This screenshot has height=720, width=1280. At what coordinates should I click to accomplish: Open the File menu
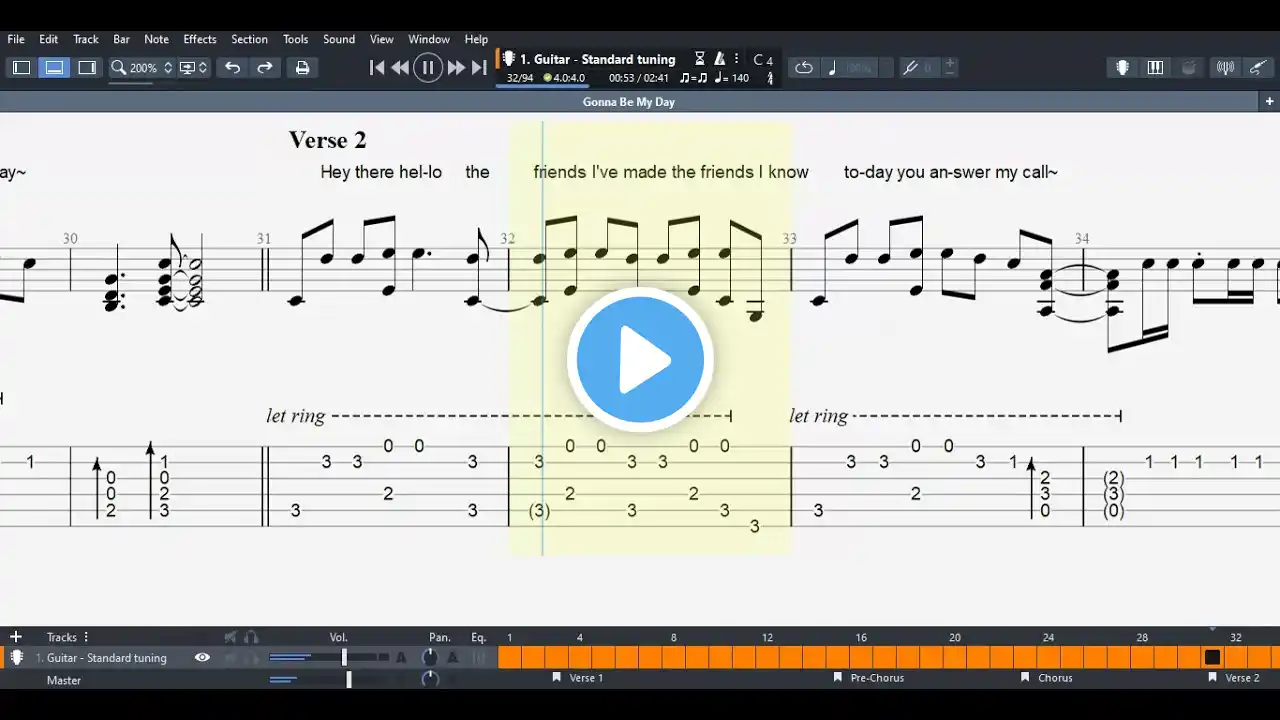click(16, 39)
